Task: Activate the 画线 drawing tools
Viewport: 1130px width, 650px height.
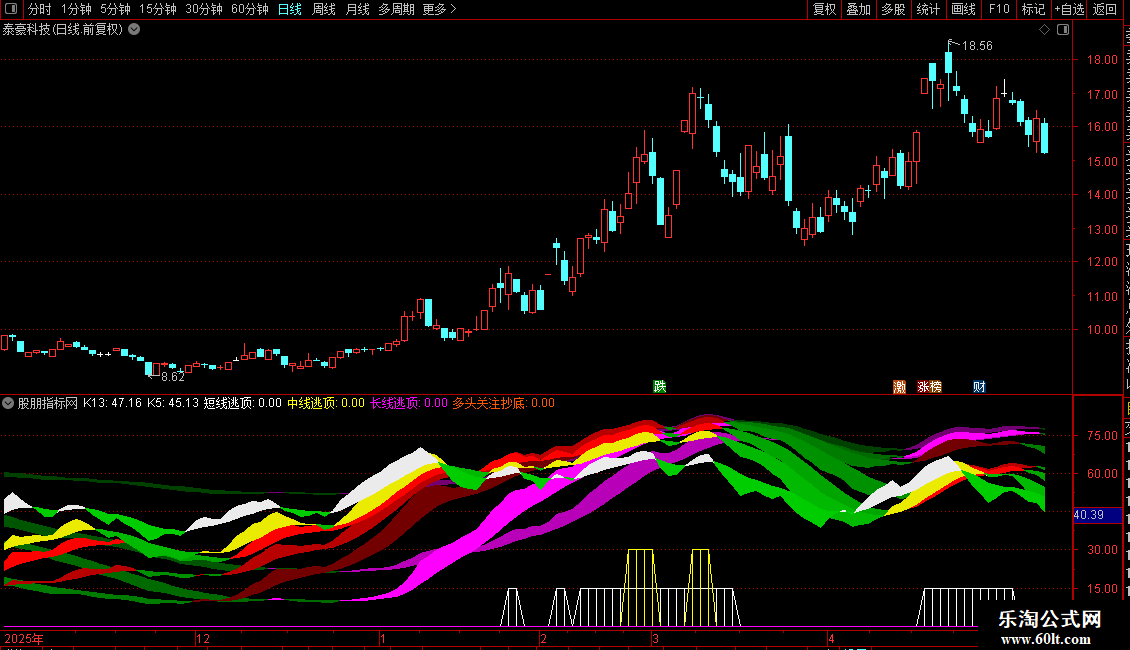Action: (964, 9)
